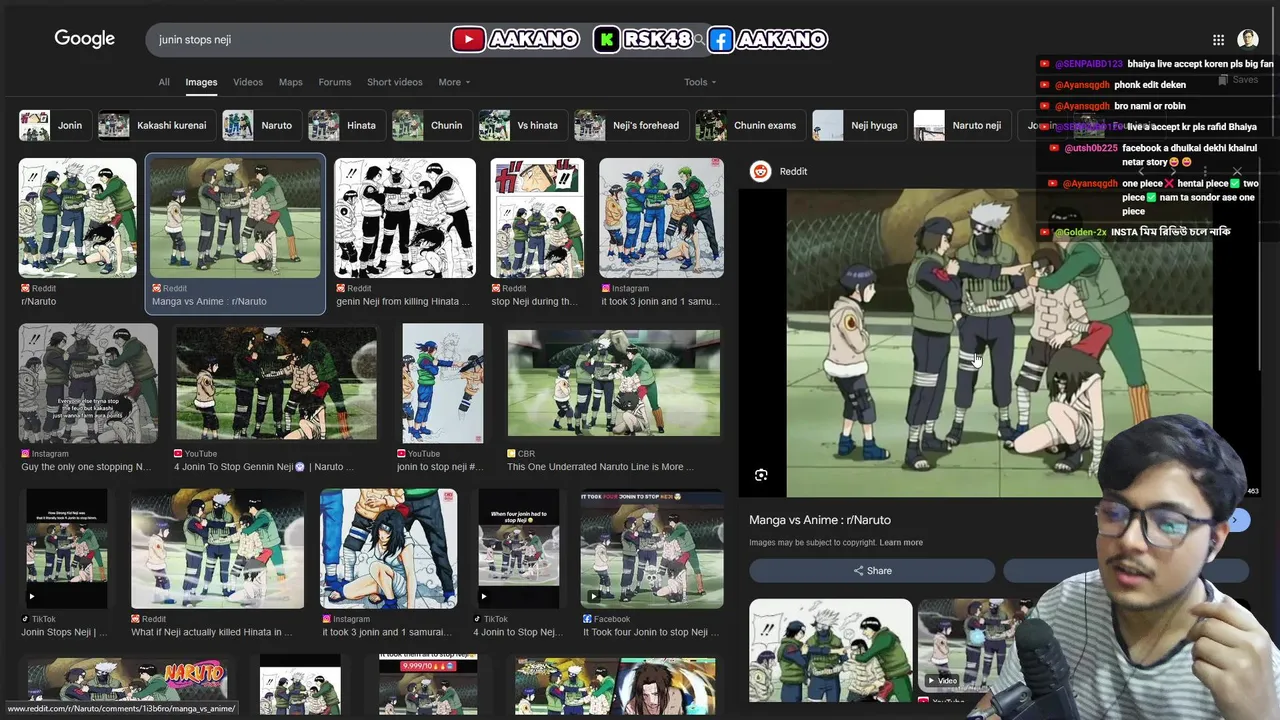Open the What if Neji actually killed Hinata result
Viewport: 1280px width, 720px height.
tap(217, 549)
